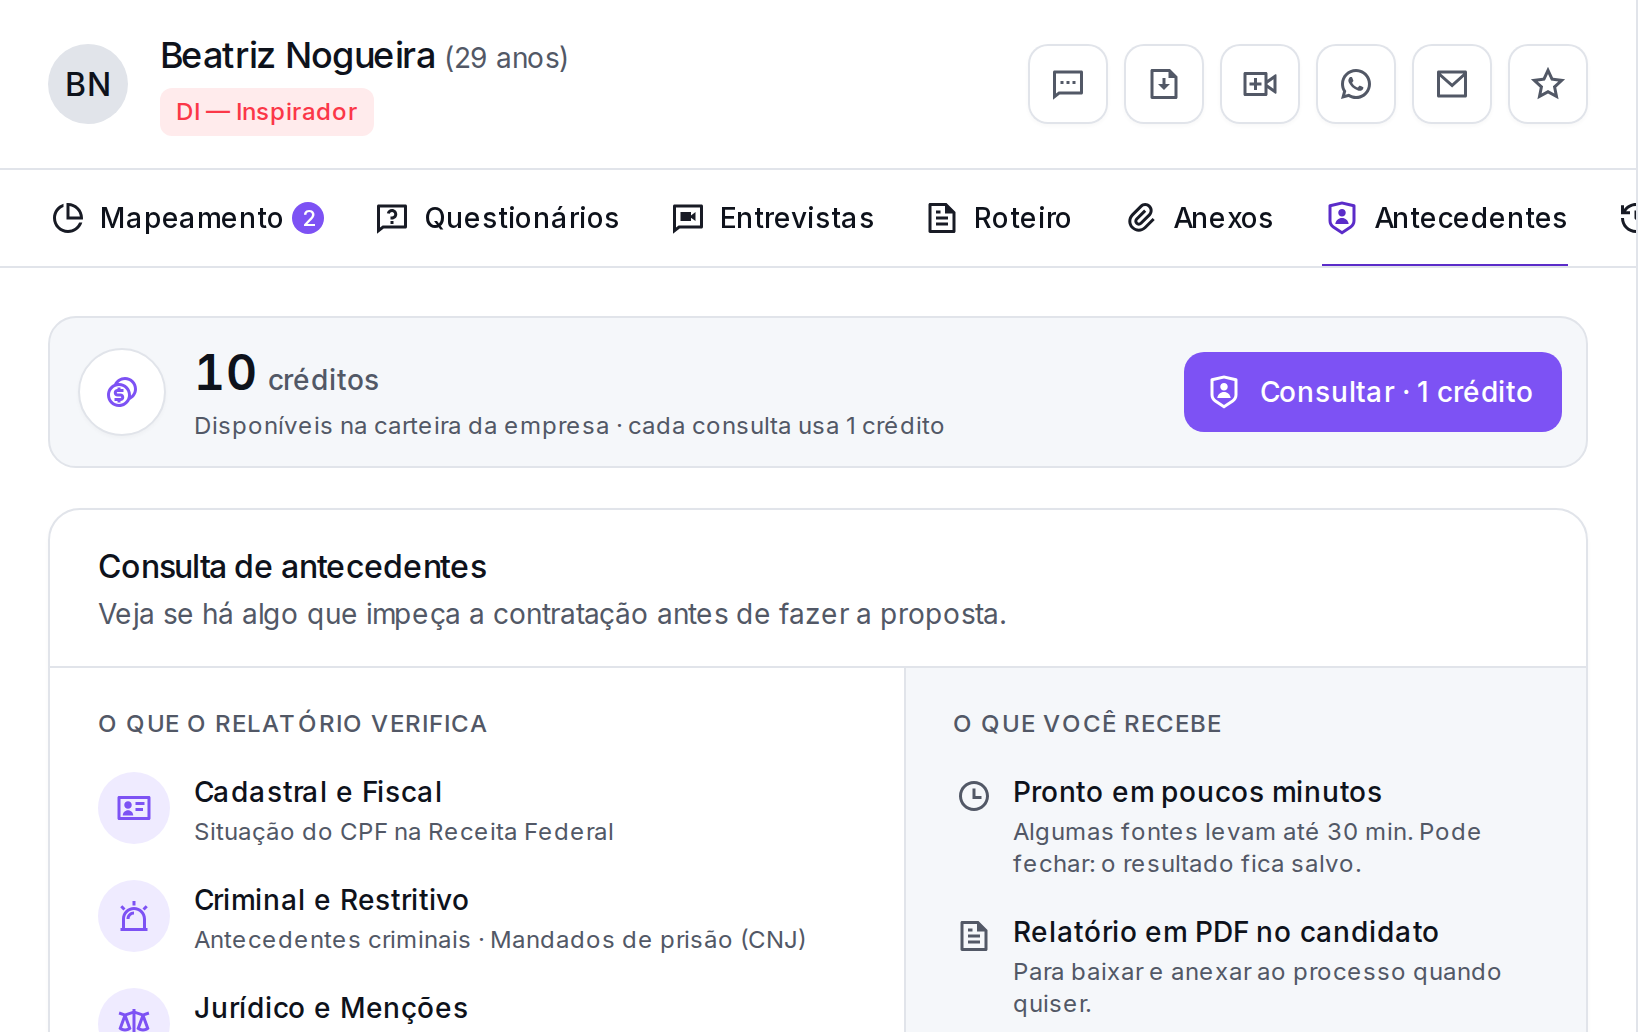Click 'Pronto em poucos minutos' title
The height and width of the screenshot is (1032, 1638).
pos(1197,792)
